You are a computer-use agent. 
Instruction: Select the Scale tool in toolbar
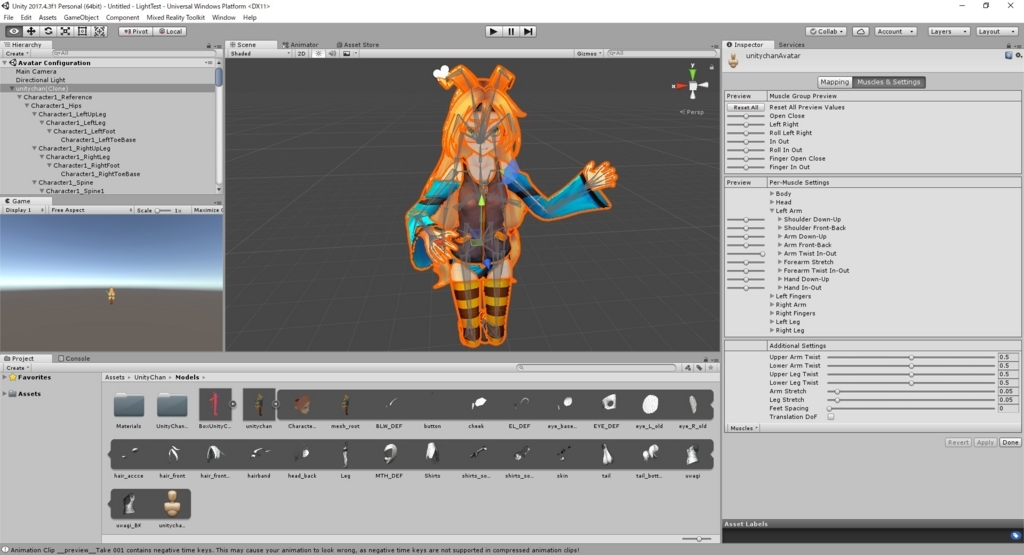(65, 31)
